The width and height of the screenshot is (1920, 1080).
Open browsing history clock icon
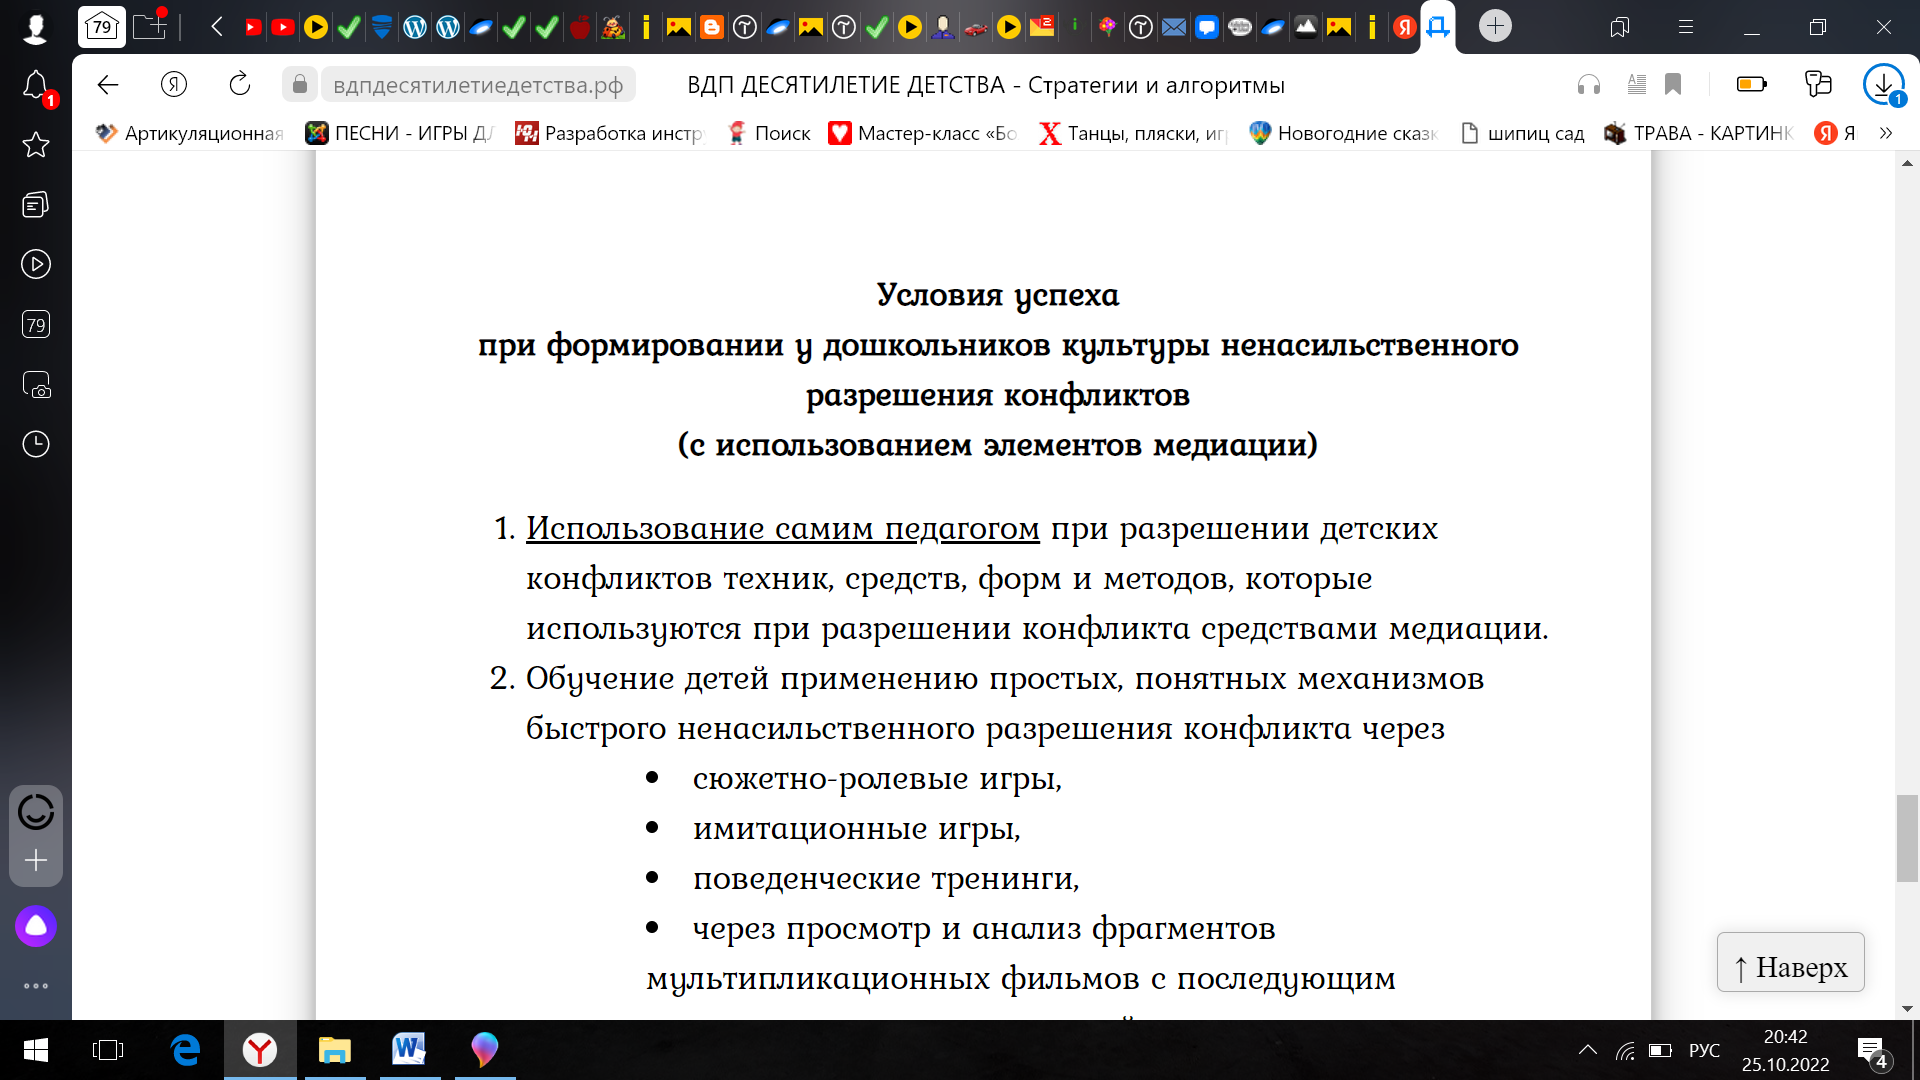36,444
